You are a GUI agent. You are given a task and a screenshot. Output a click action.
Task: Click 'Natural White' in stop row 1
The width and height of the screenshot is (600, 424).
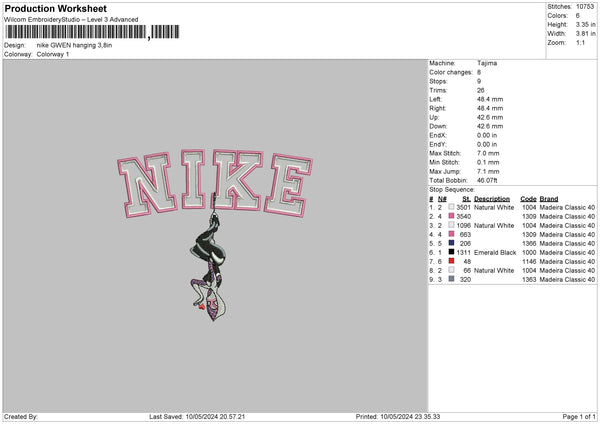[x=494, y=207]
